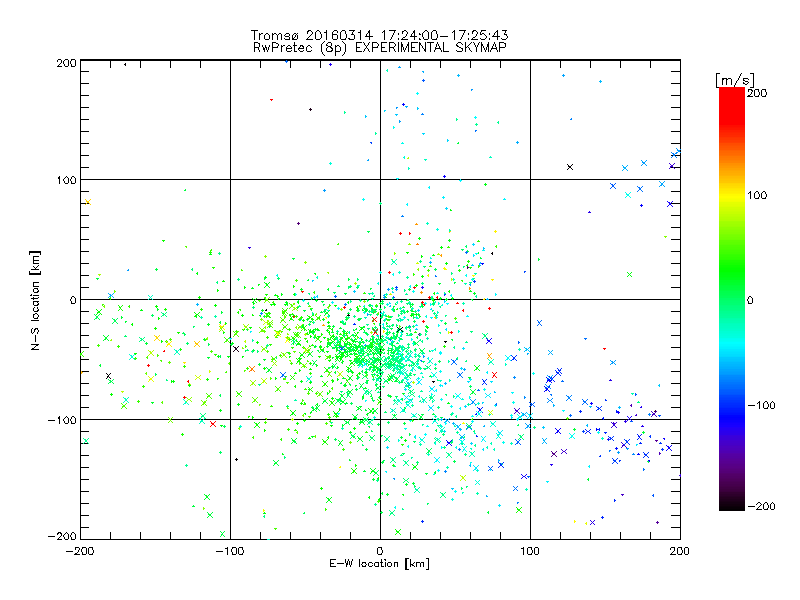Click the subtitle 'RwPretec (8p) EXPERIMENTAL SKYMAP'
The width and height of the screenshot is (800, 600).
tap(380, 48)
